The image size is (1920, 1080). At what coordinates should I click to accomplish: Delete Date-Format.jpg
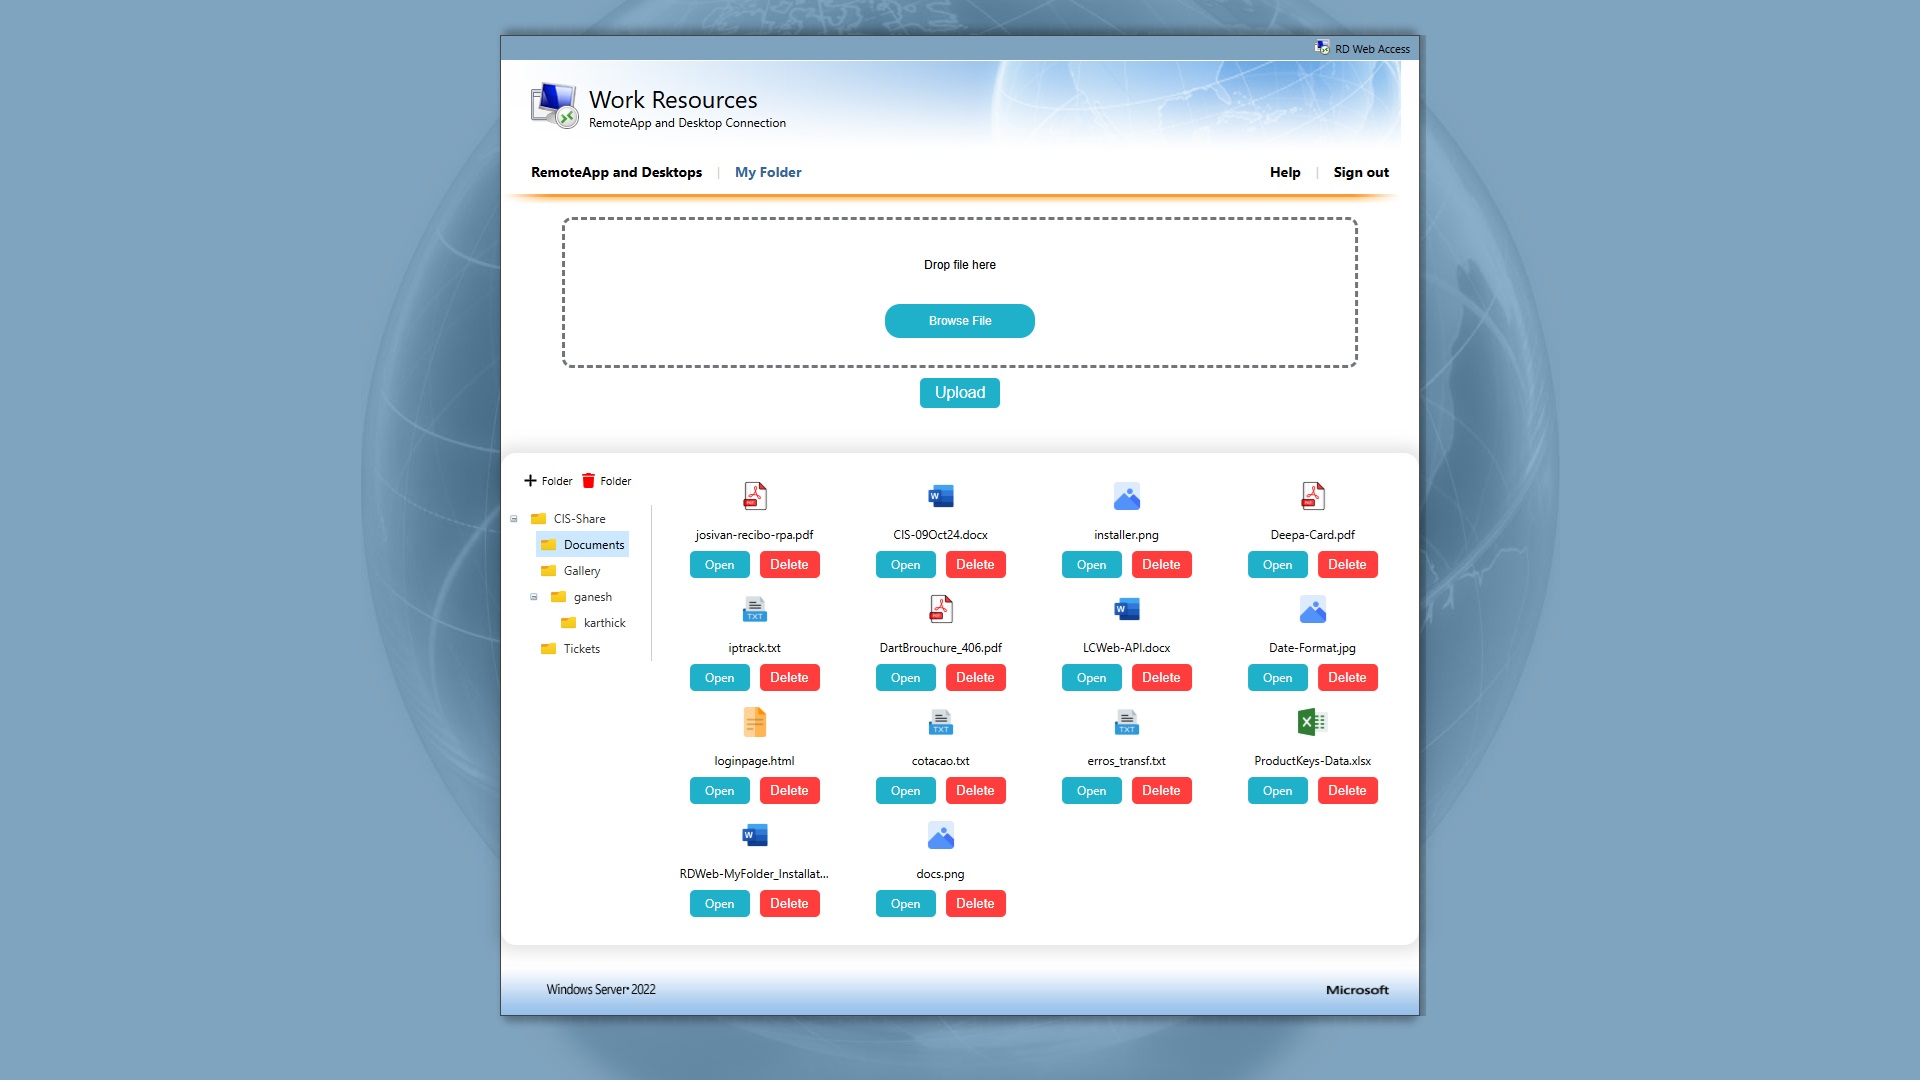tap(1348, 678)
